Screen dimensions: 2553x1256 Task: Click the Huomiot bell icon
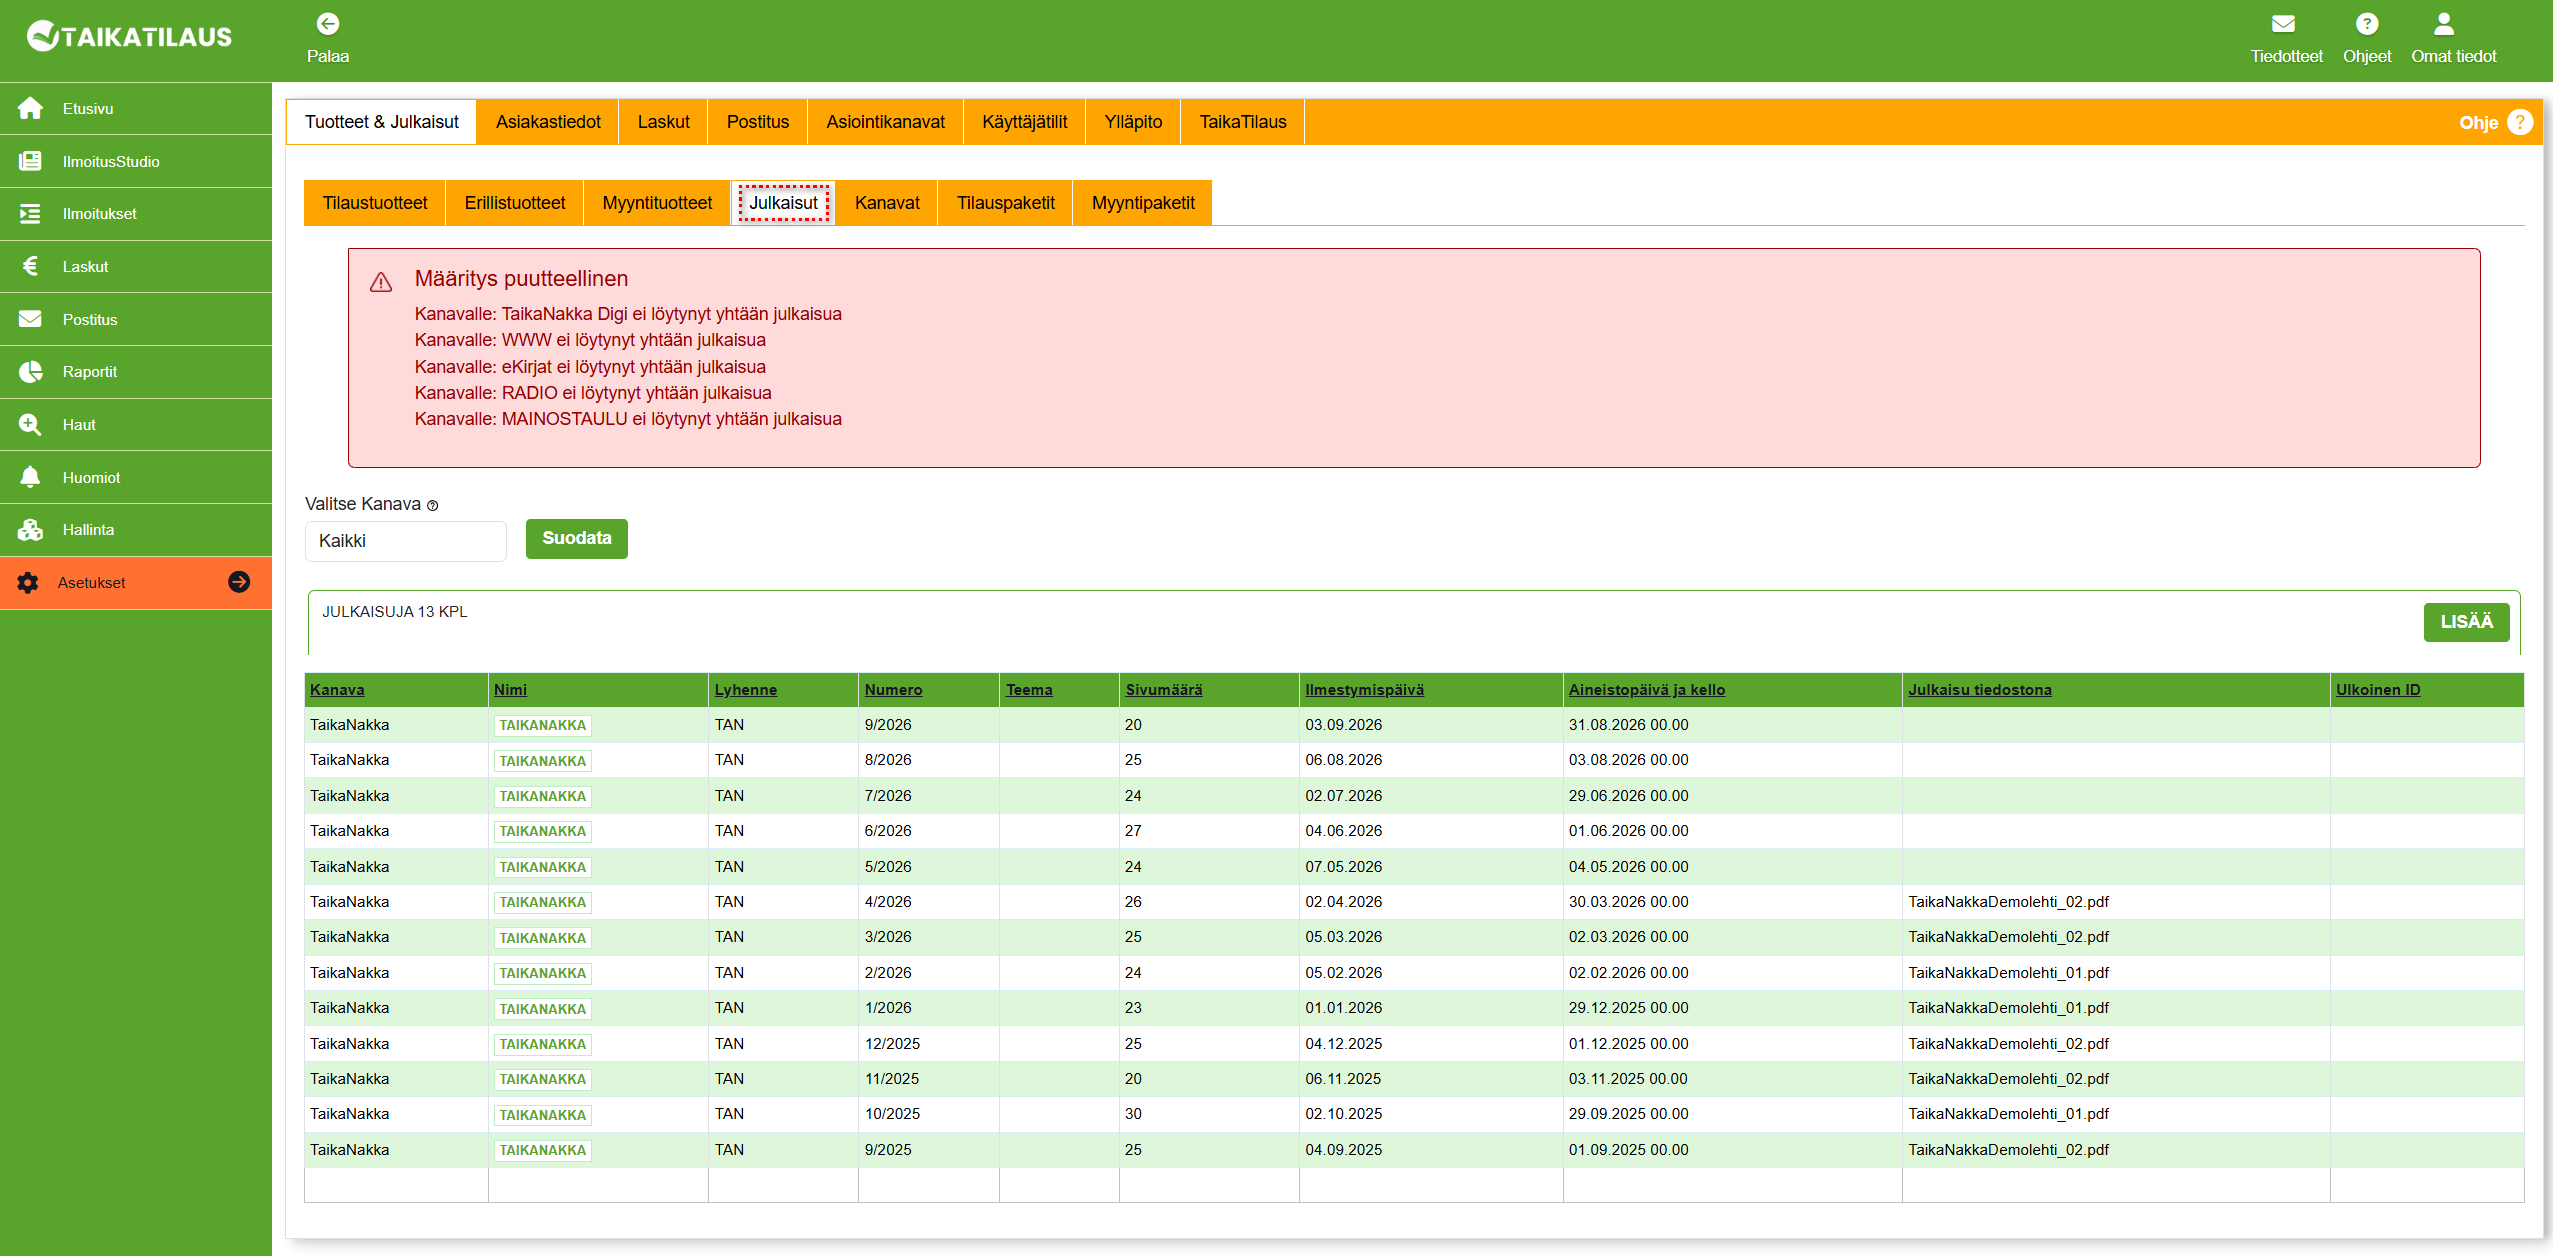[x=31, y=477]
